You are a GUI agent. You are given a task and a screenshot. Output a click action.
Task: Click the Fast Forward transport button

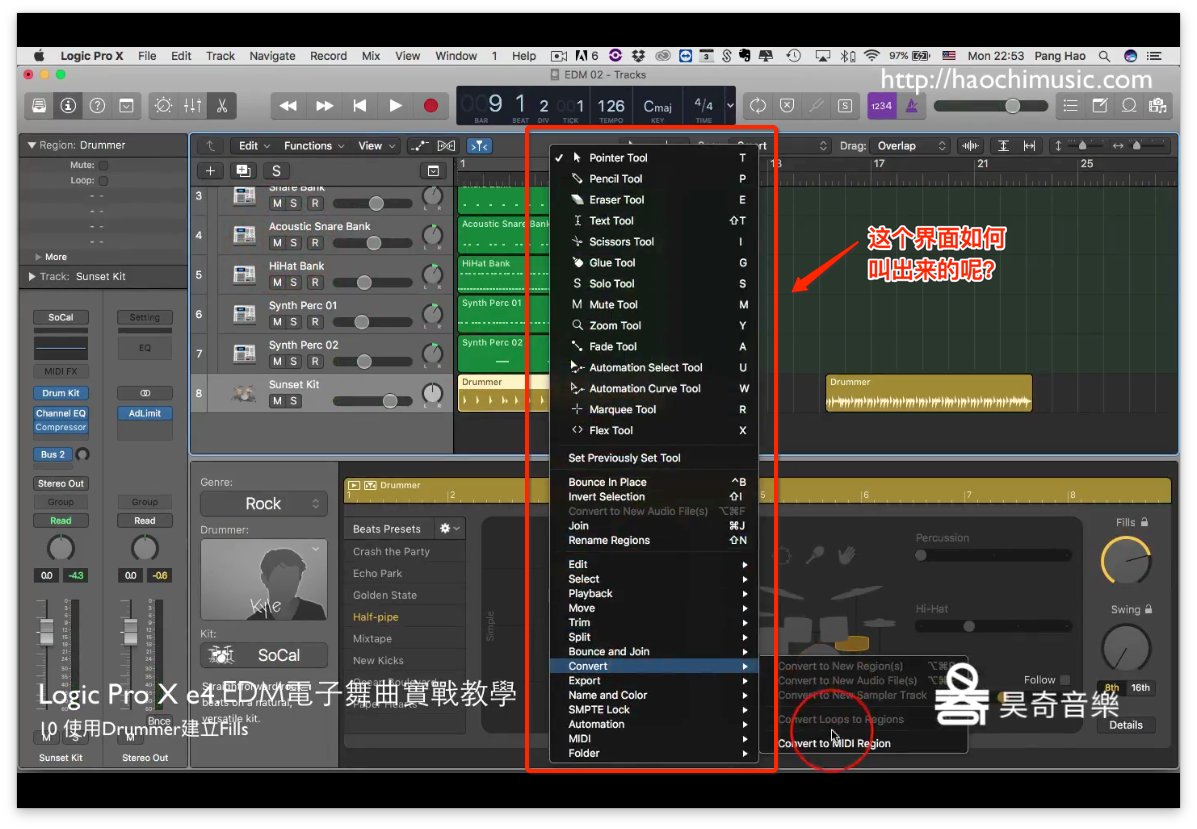coord(324,106)
